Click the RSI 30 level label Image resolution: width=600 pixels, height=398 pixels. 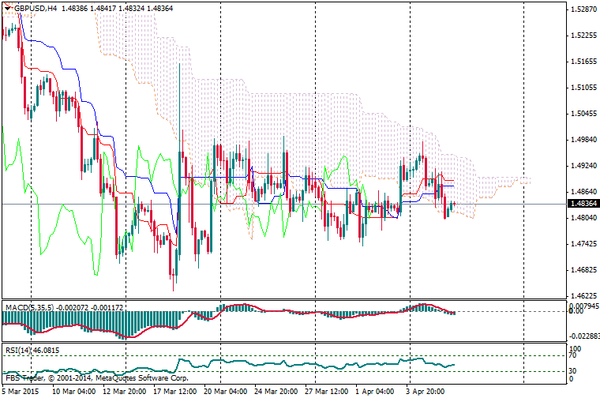pyautogui.click(x=573, y=371)
